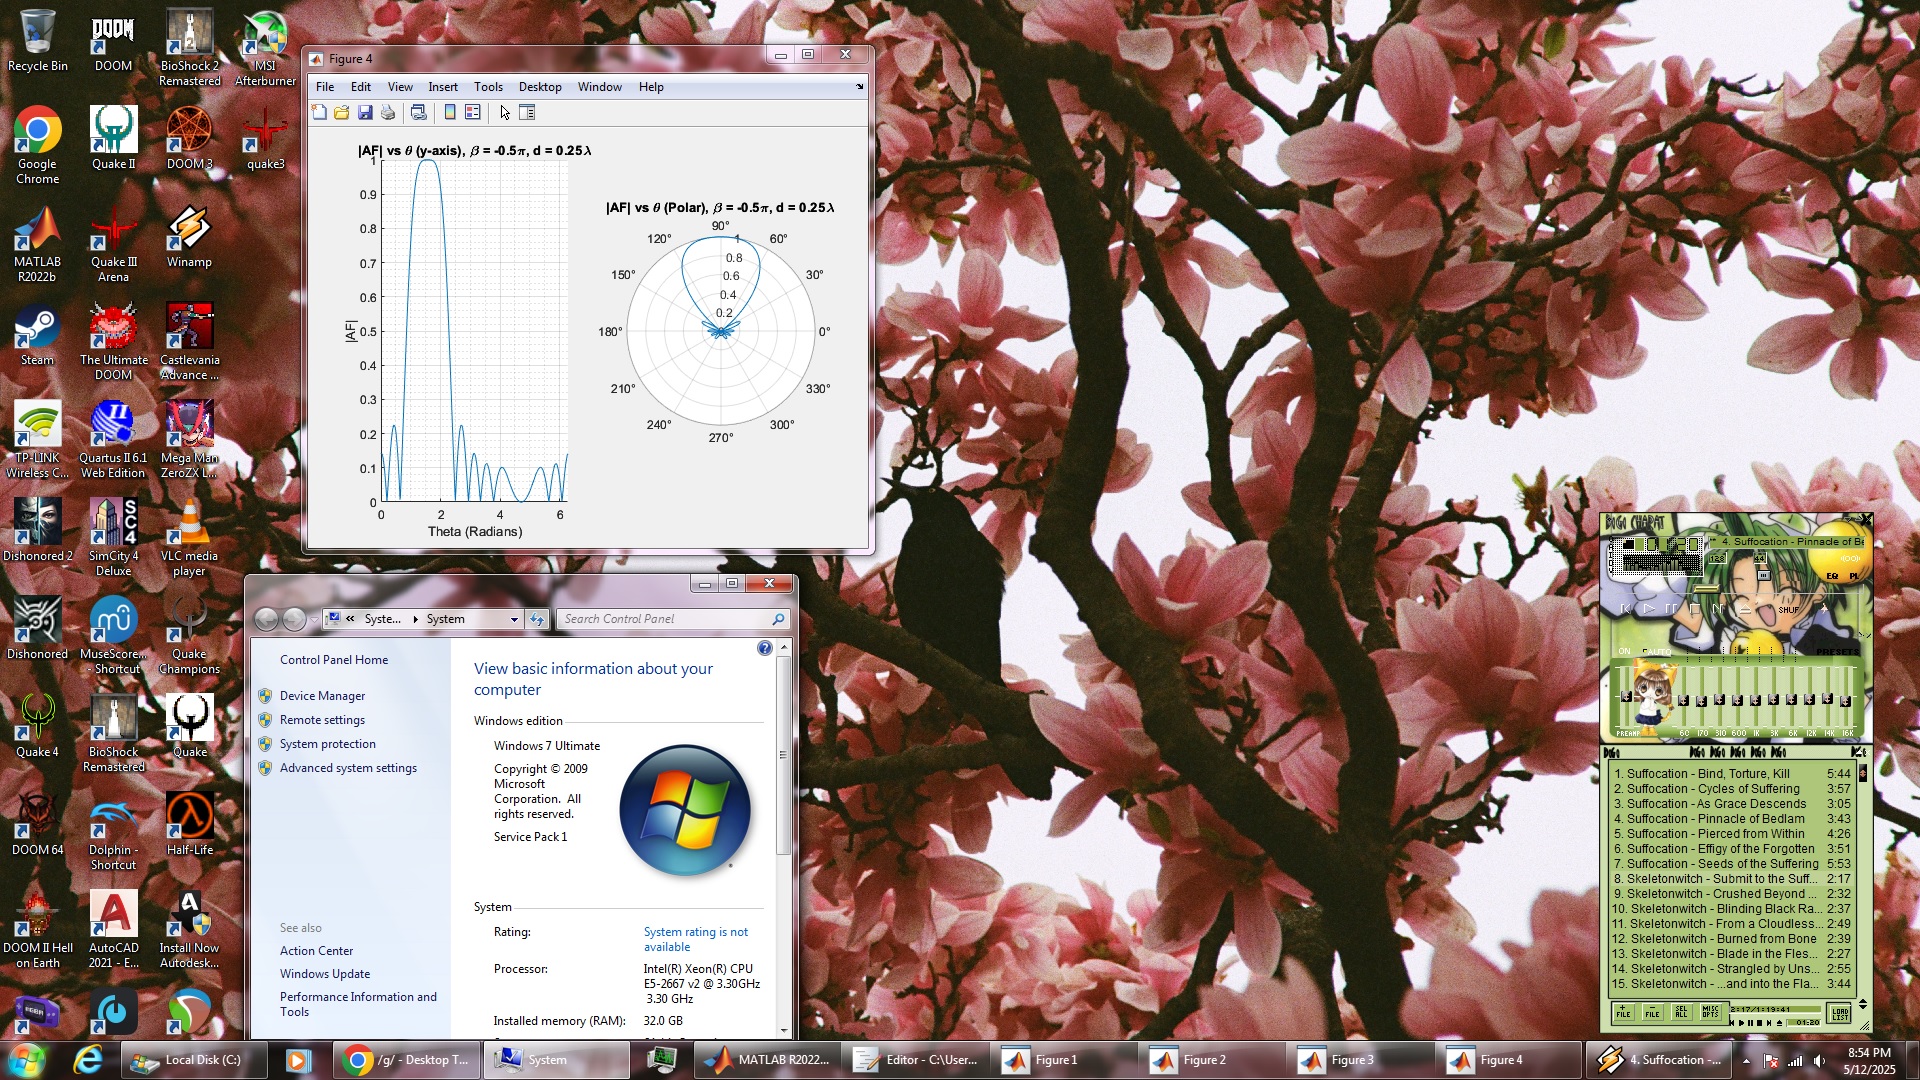
Task: Skip to next track in Winamp
Action: (1718, 609)
